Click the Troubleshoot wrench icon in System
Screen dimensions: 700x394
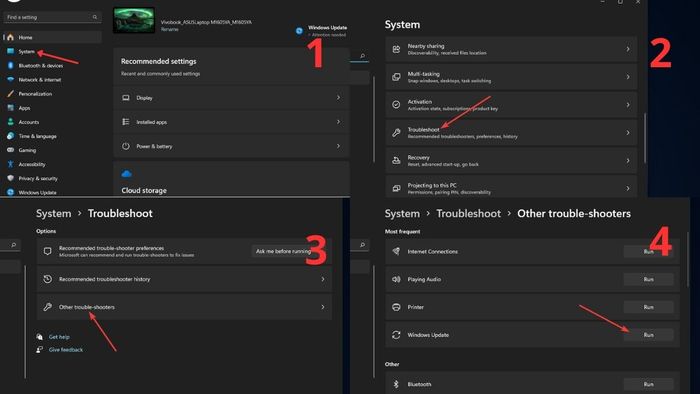396,133
